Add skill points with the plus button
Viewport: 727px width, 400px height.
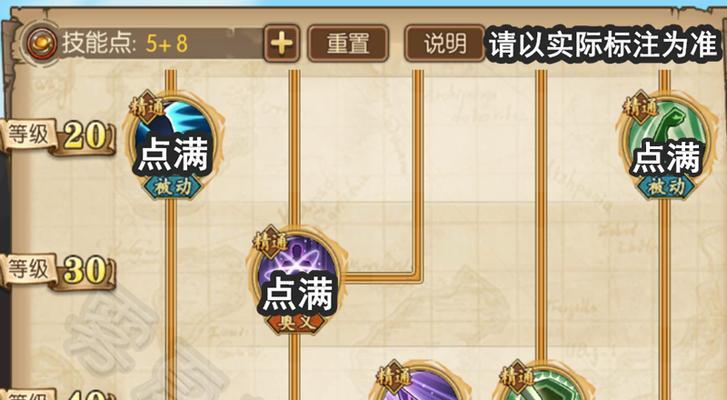point(281,44)
